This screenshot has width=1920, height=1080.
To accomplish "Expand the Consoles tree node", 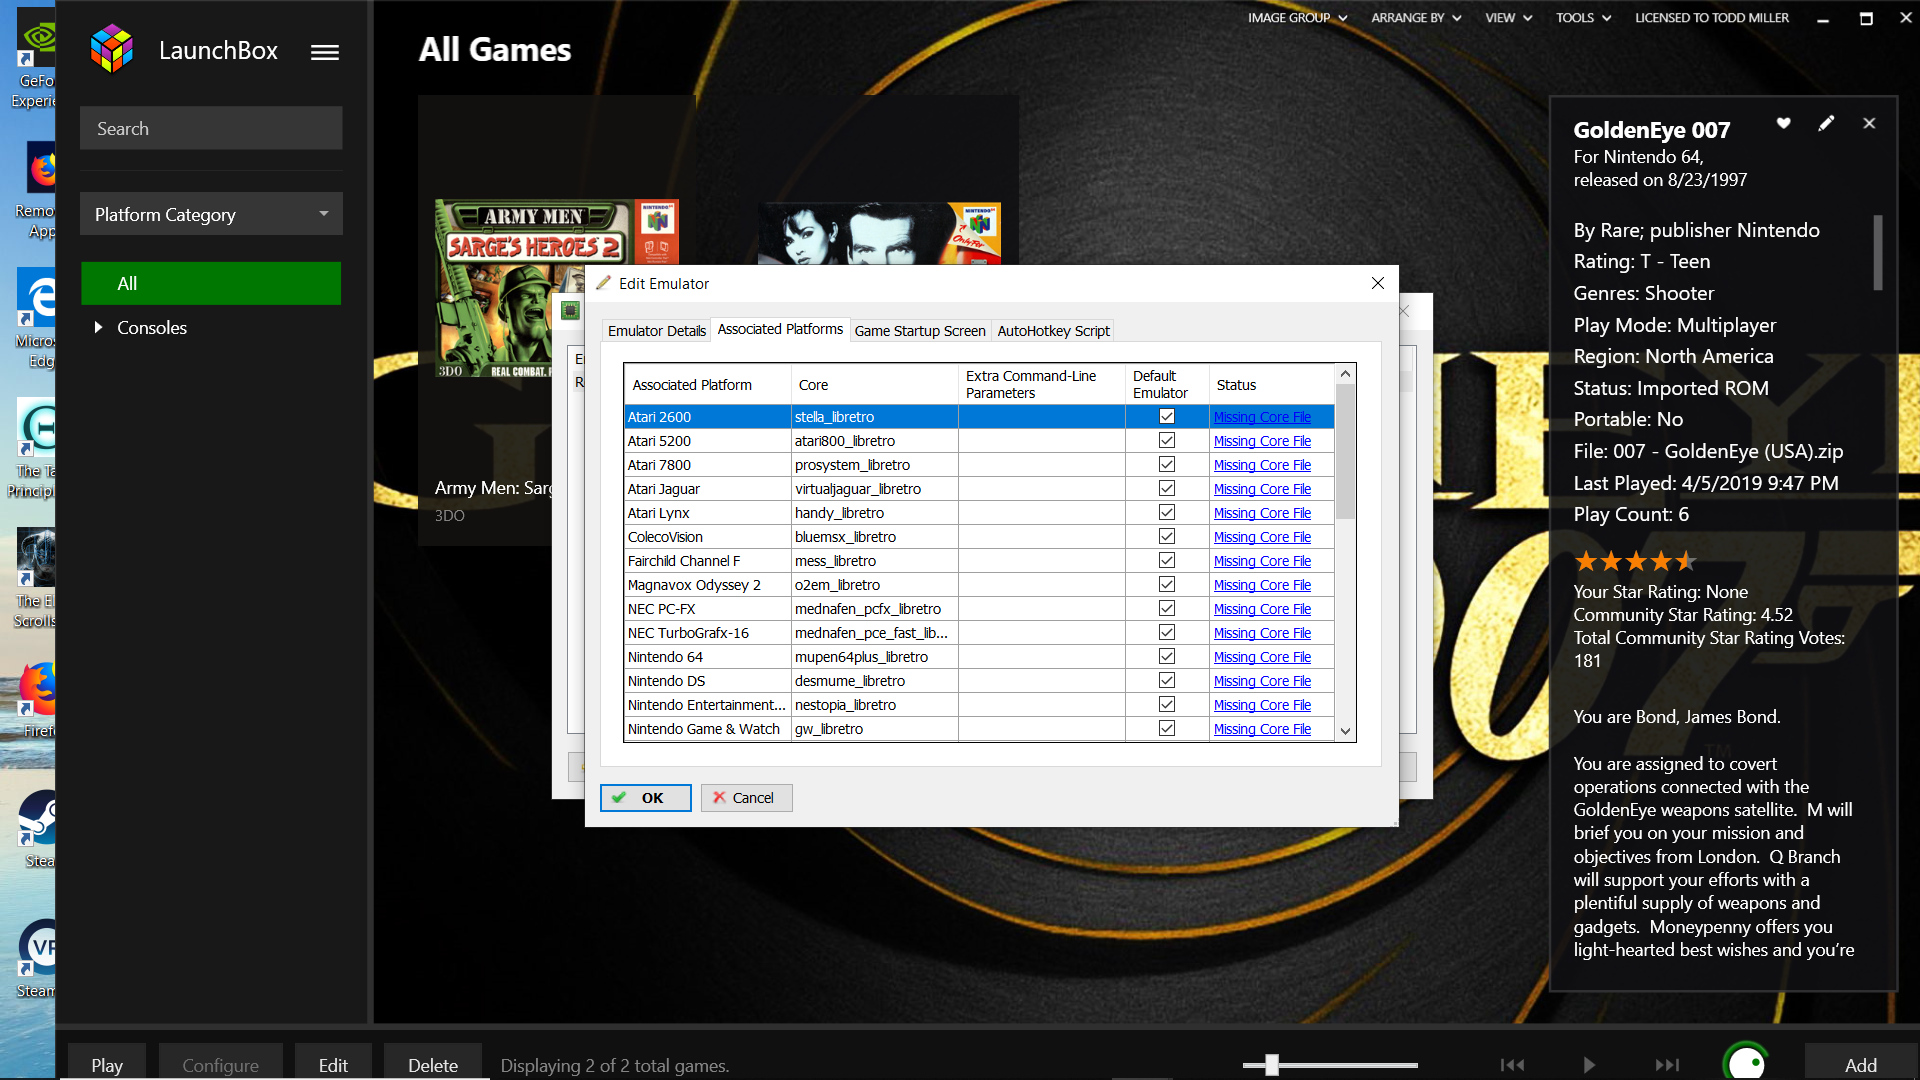I will click(x=98, y=327).
